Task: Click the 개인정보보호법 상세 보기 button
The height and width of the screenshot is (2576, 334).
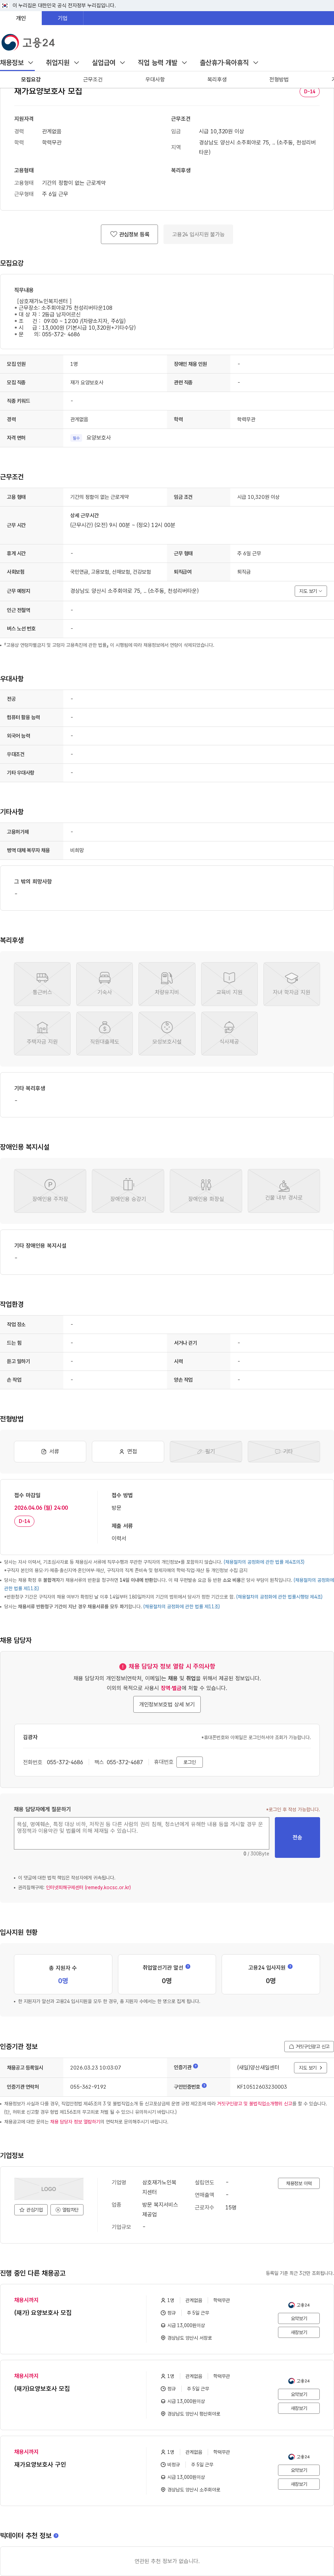Action: click(167, 1704)
